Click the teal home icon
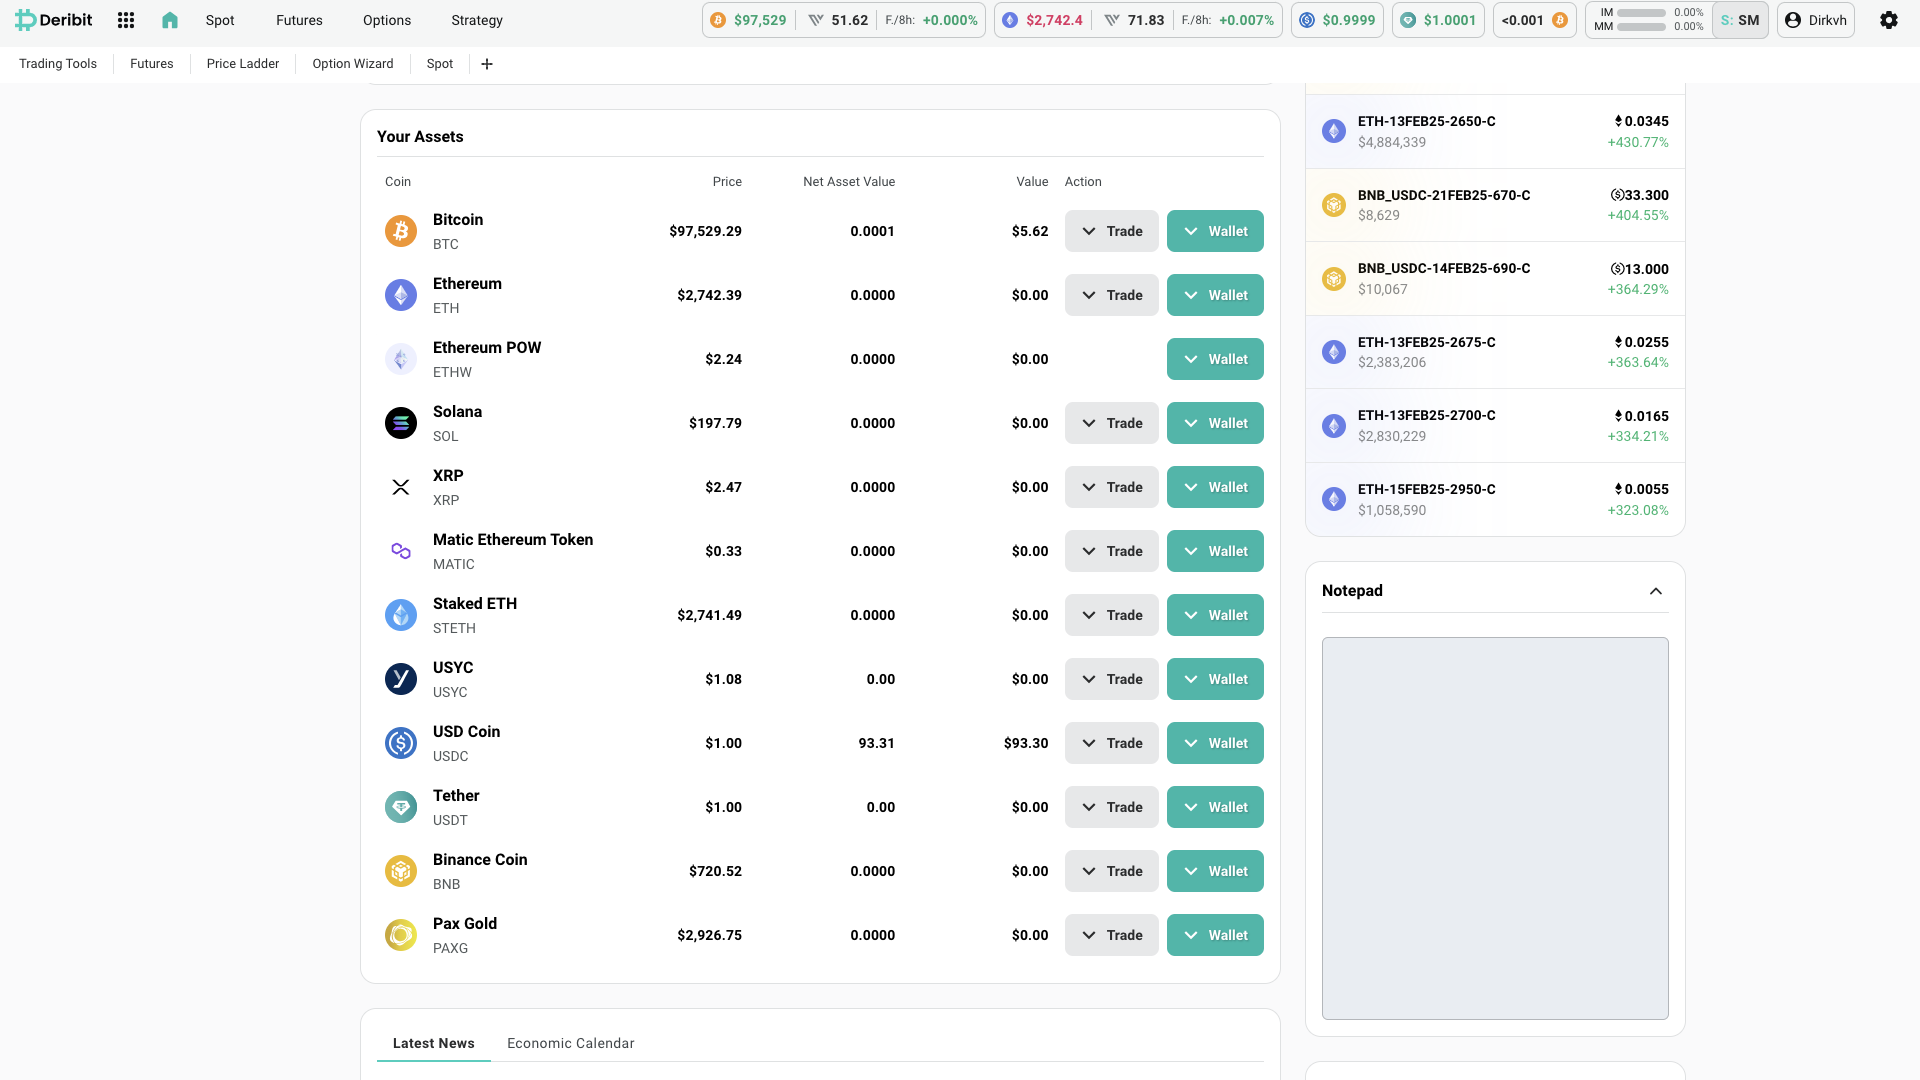The height and width of the screenshot is (1080, 1920). pyautogui.click(x=169, y=19)
